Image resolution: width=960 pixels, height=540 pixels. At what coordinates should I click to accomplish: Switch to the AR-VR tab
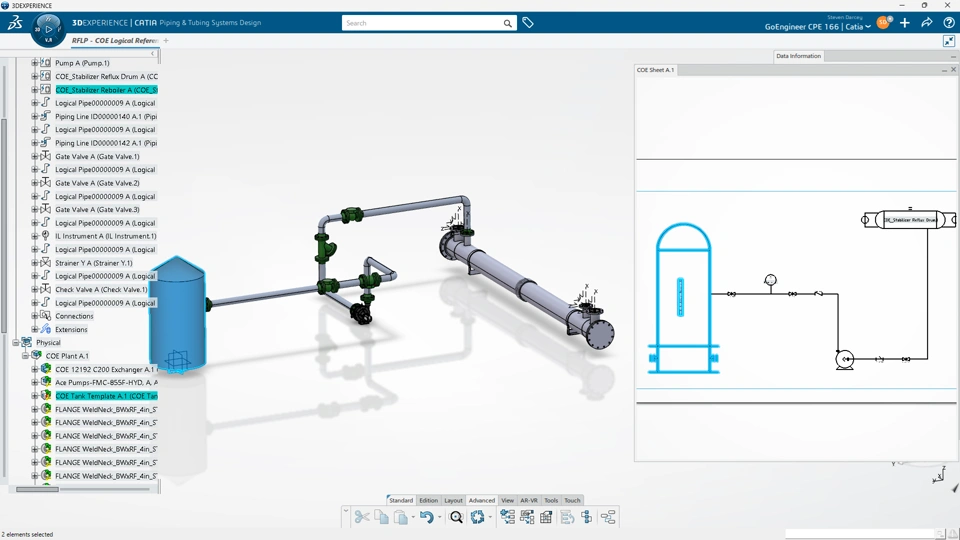[x=529, y=500]
